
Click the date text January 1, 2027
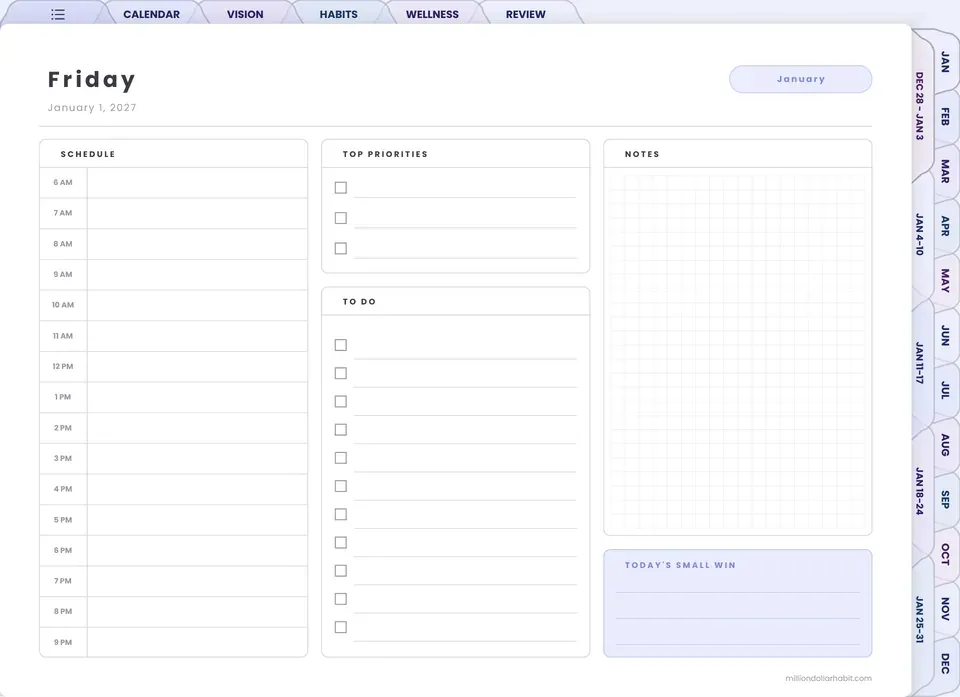tap(92, 107)
